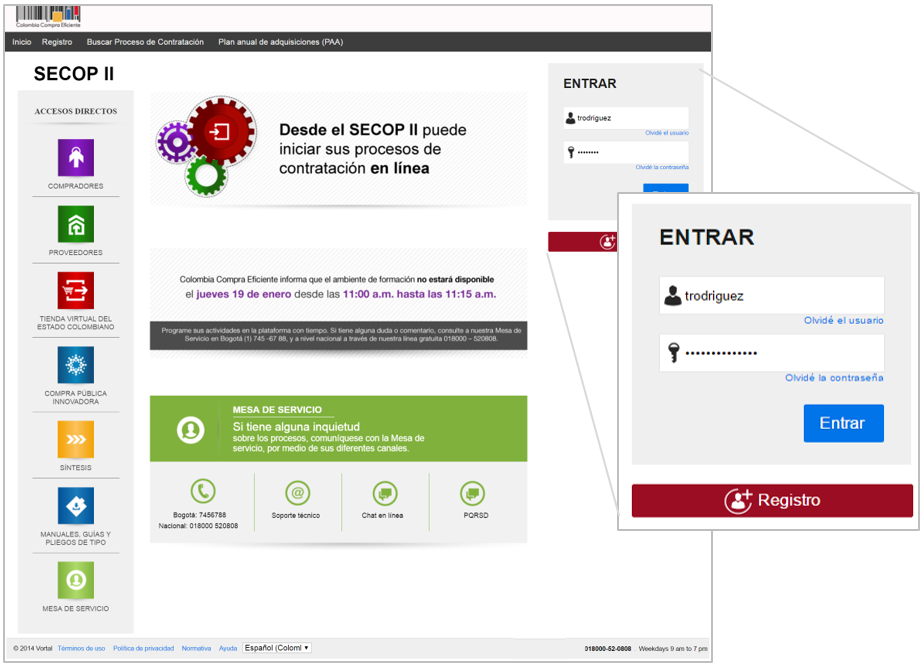This screenshot has width=924, height=667.
Task: Open the Términos de uso footer link
Action: pyautogui.click(x=81, y=648)
